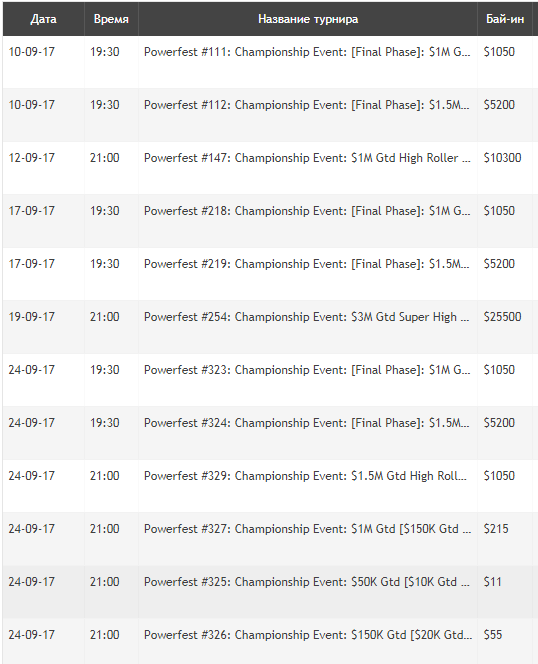Click the Бай-ин column header

[x=505, y=19]
